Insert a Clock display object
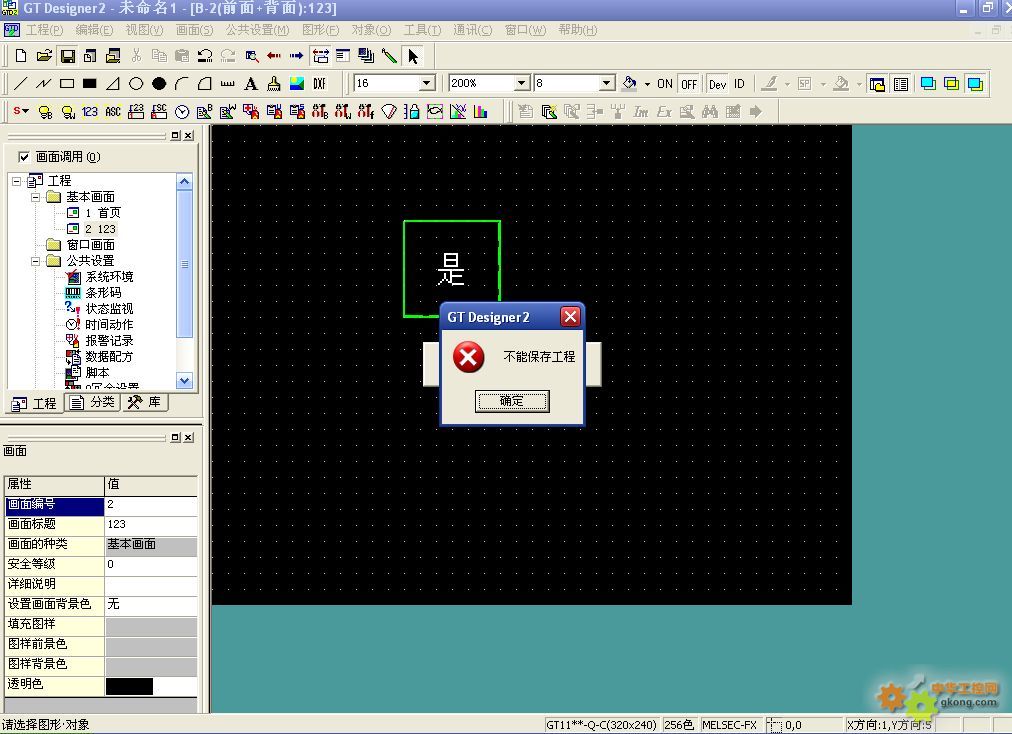Screen dimensions: 1012x734 click(182, 112)
